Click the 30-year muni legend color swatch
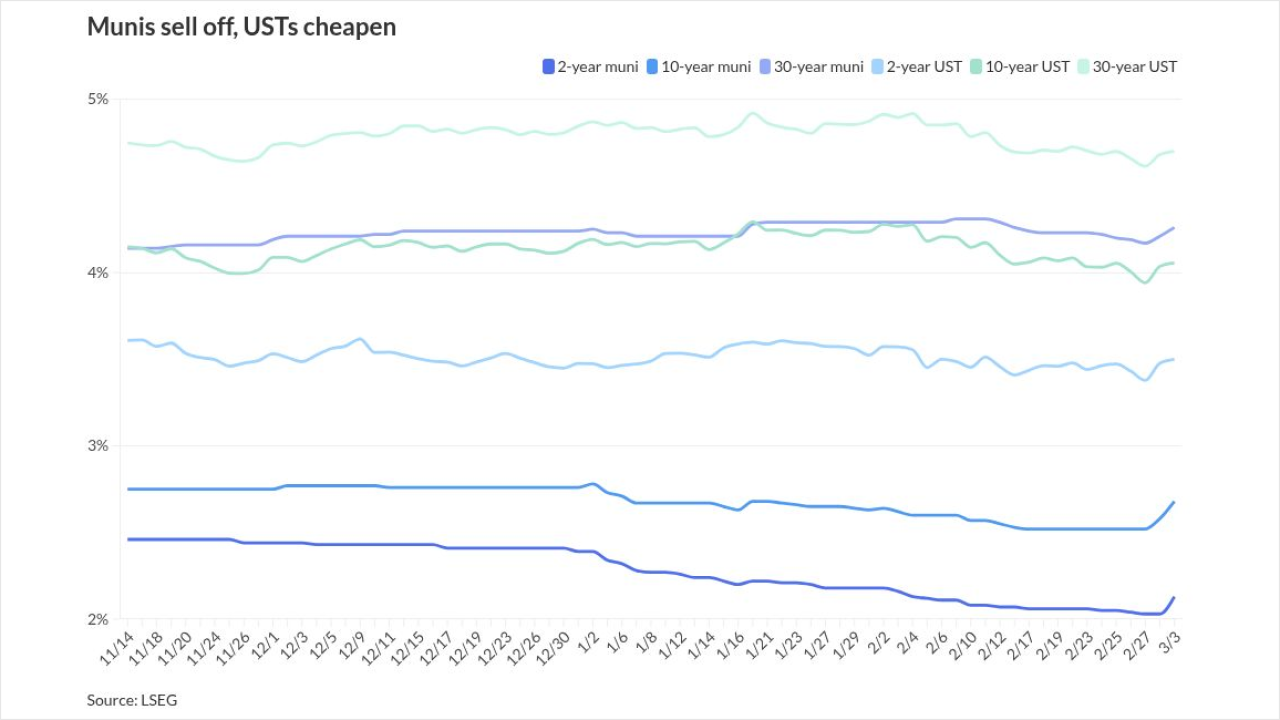Image resolution: width=1280 pixels, height=720 pixels. (x=765, y=67)
